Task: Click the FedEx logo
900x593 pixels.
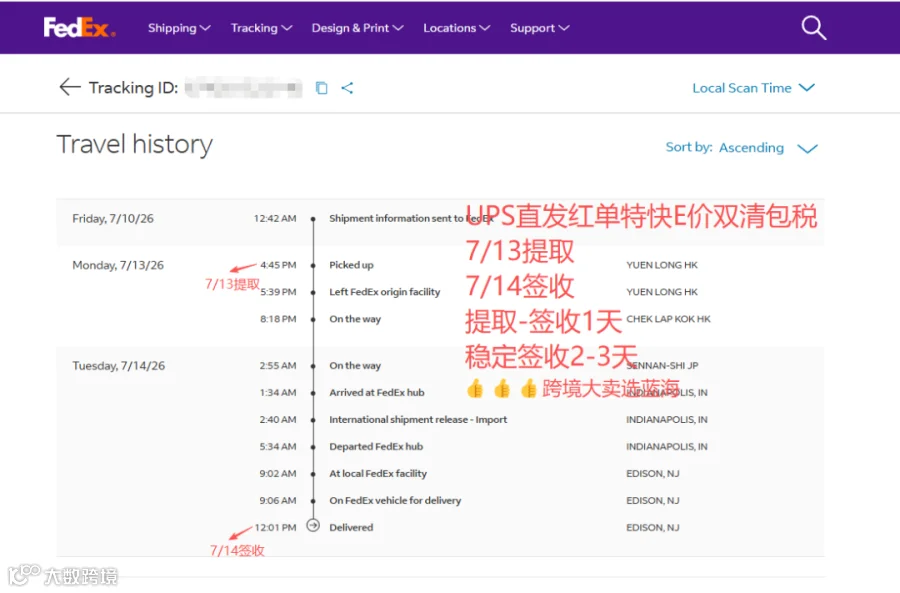Action: pos(79,28)
